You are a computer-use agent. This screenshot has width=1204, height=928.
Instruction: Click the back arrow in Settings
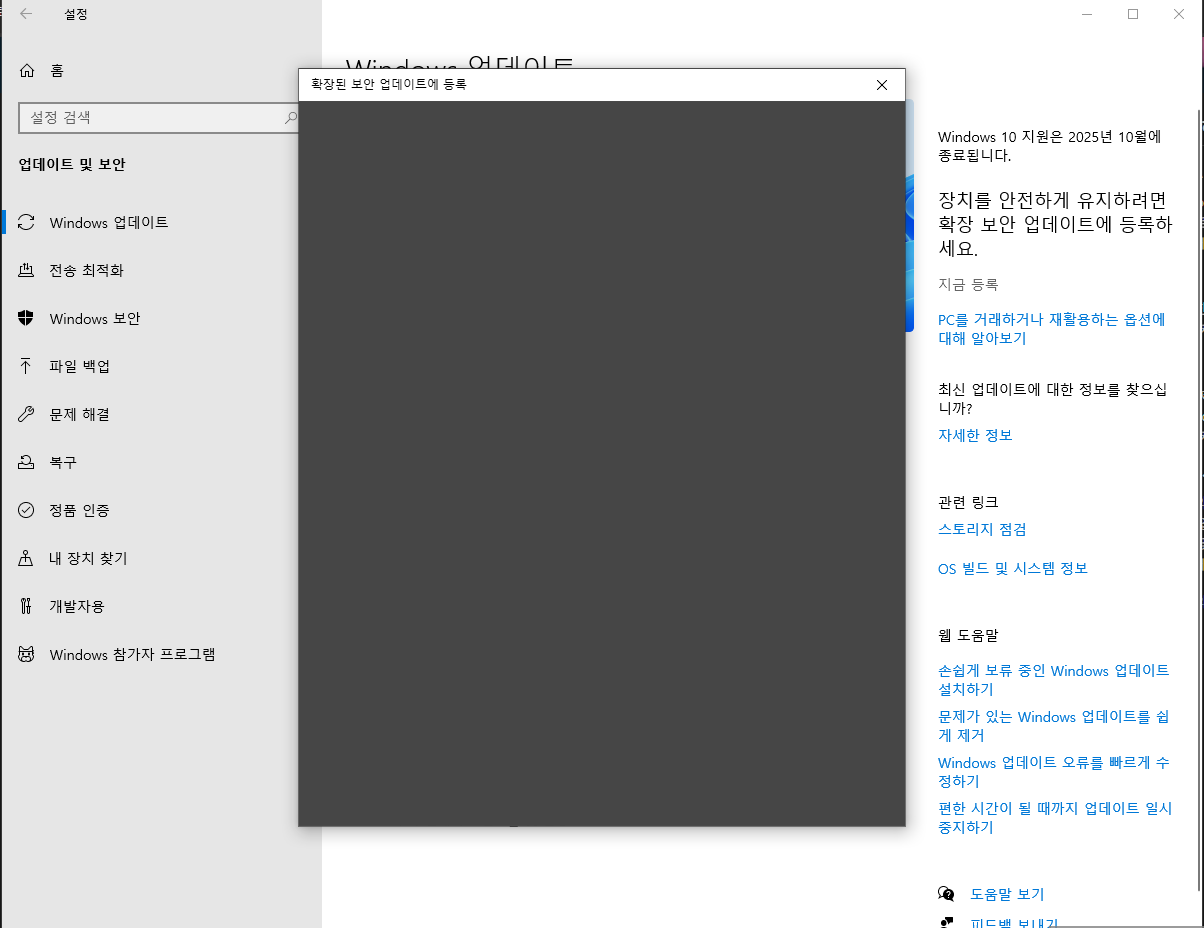pyautogui.click(x=26, y=14)
